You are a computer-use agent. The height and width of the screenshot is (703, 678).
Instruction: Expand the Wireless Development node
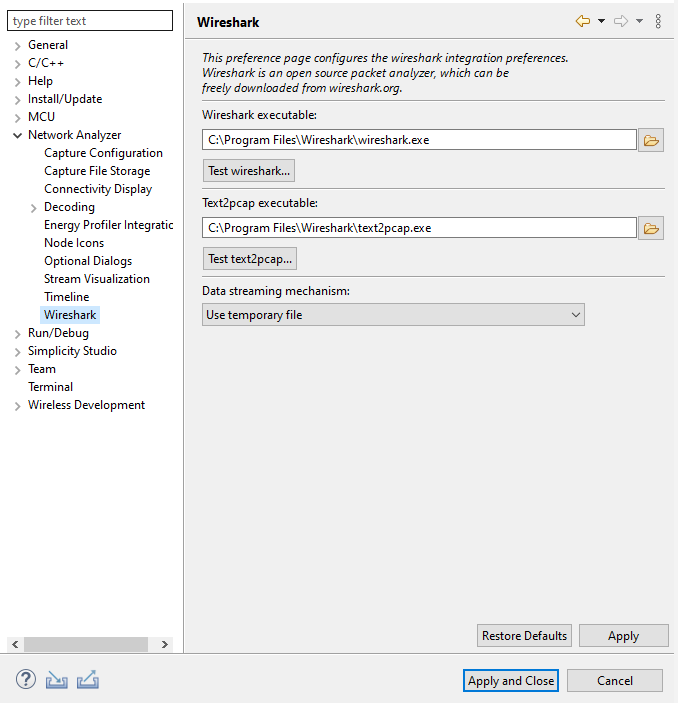tap(17, 406)
